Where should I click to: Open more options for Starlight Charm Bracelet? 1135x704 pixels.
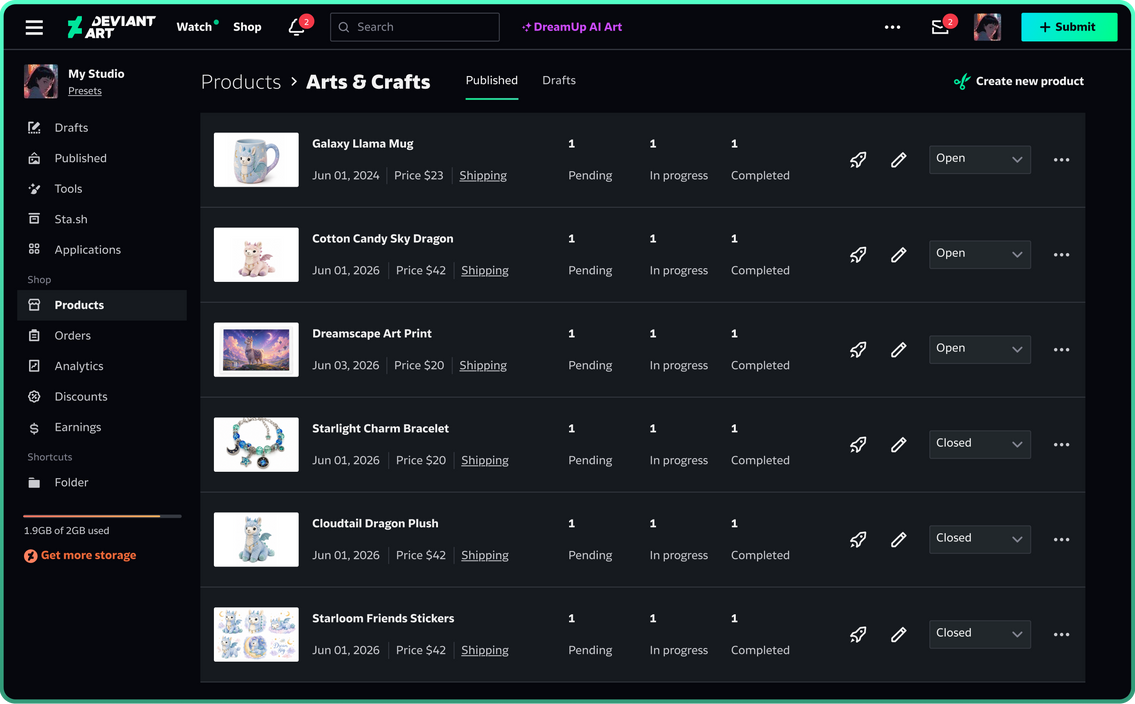(1061, 444)
